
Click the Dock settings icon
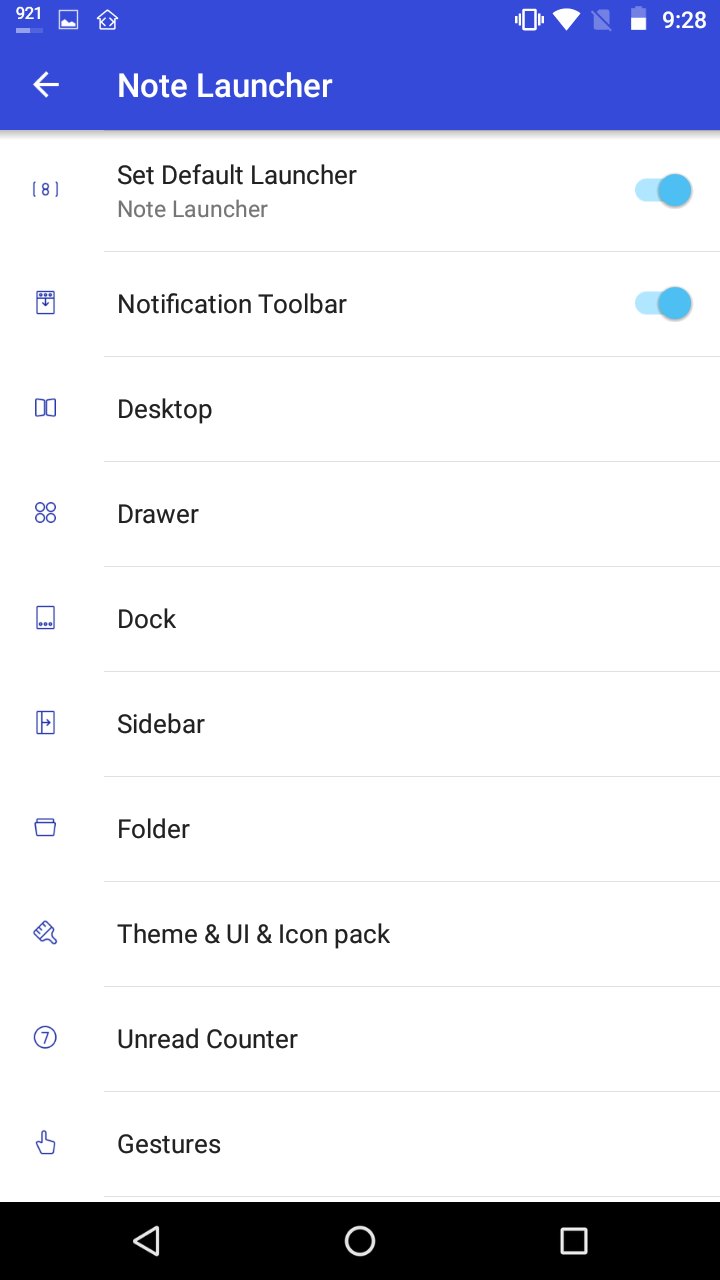(45, 618)
